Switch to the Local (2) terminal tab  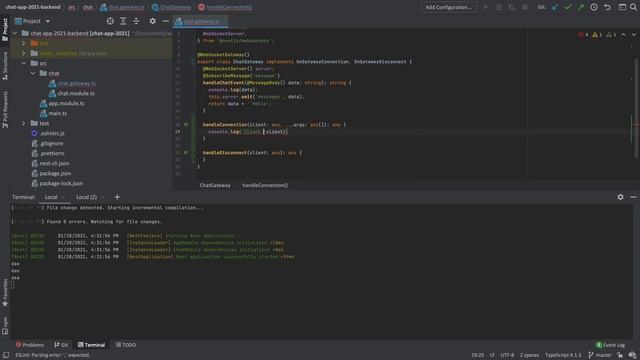pyautogui.click(x=87, y=197)
